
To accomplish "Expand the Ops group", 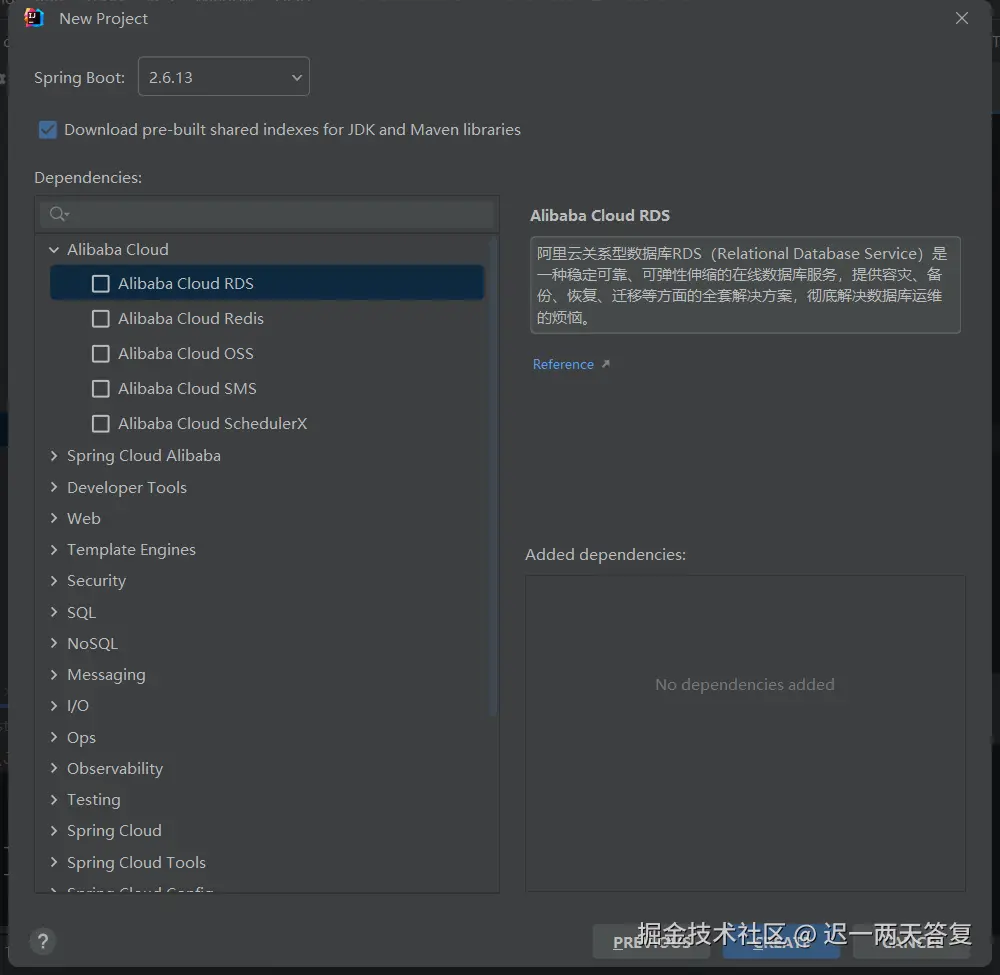I will click(54, 737).
